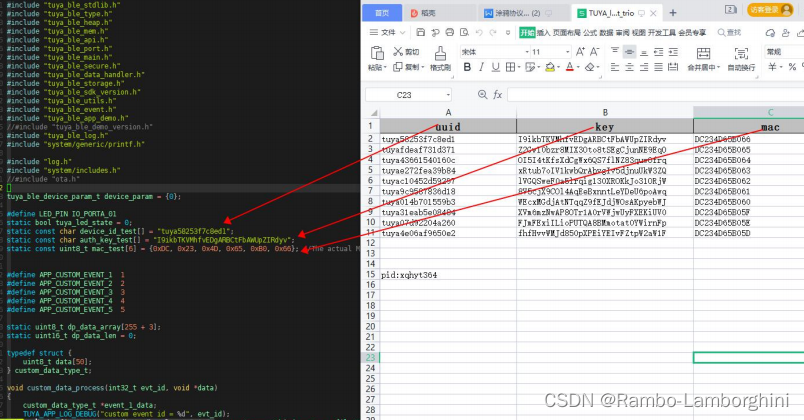Select the Format Painter (格式刷) brush
804x420 pixels.
[440, 53]
